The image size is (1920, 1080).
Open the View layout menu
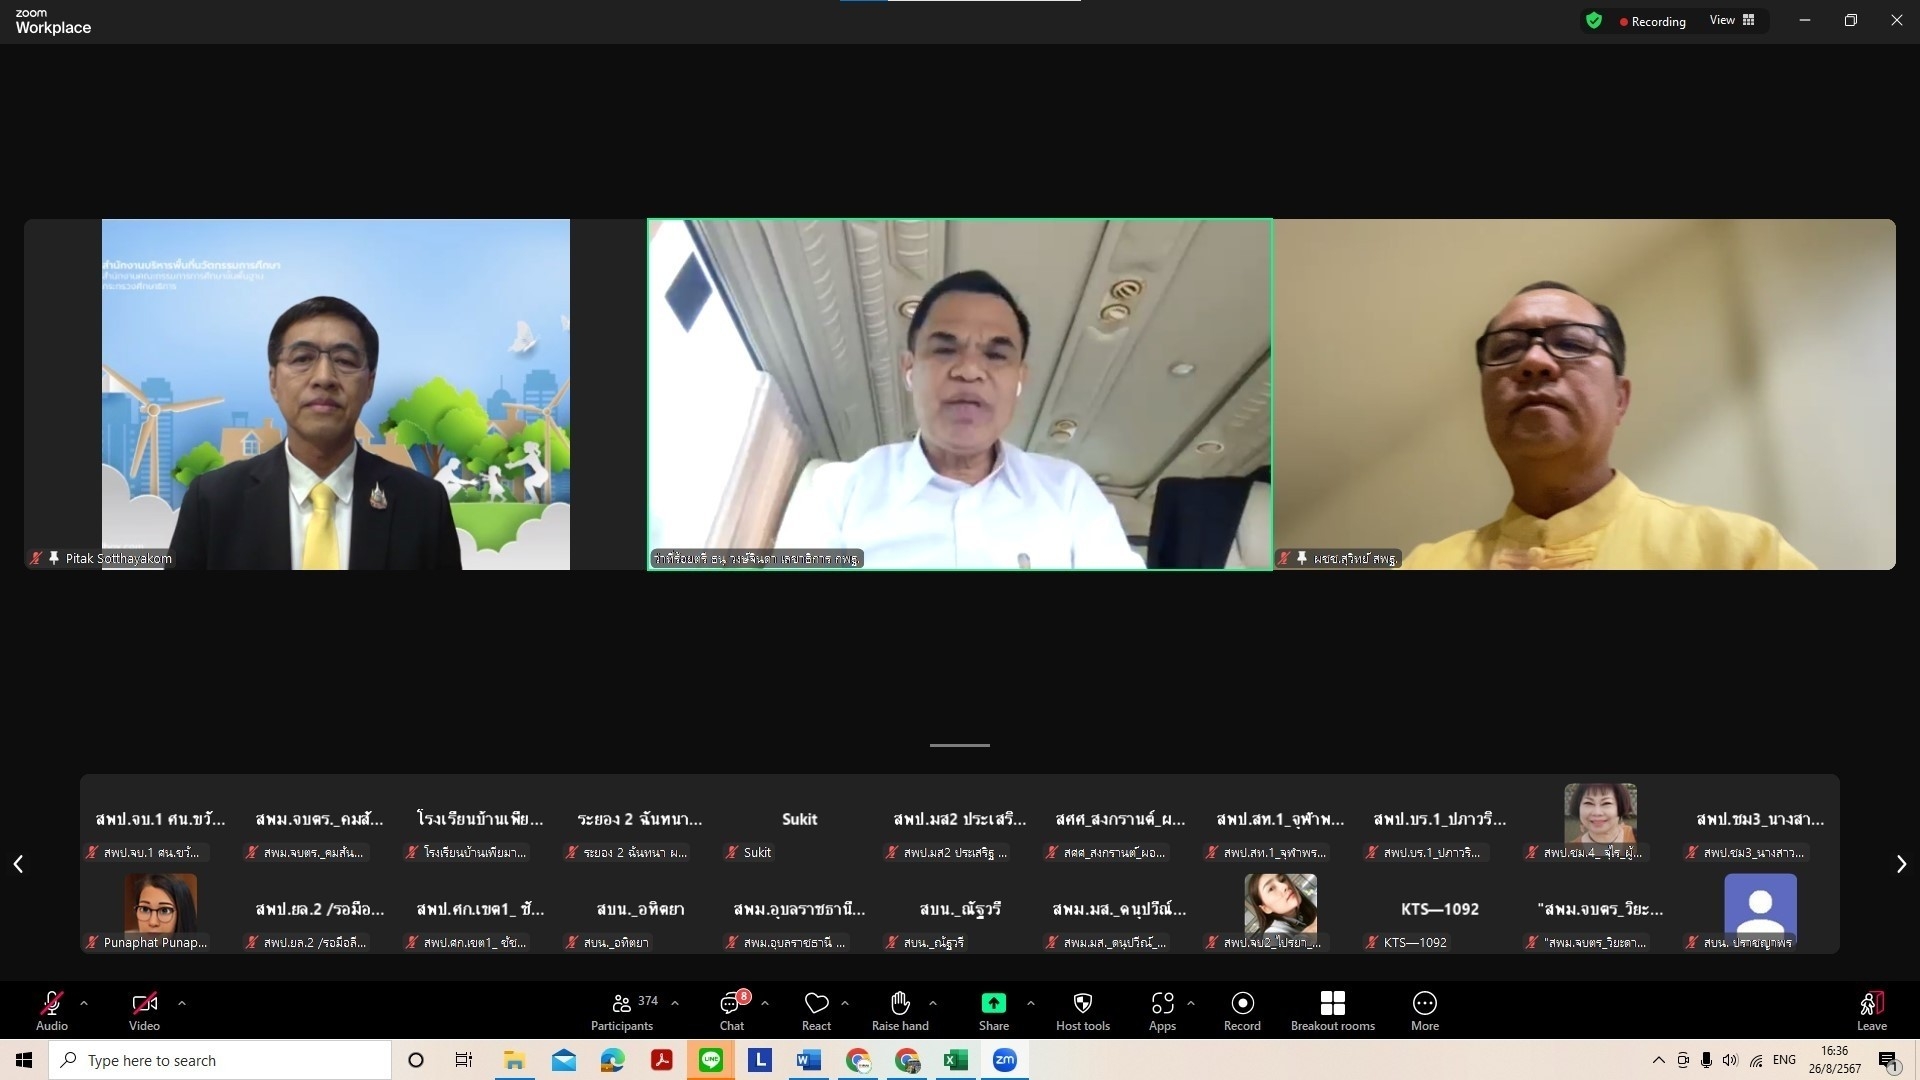pyautogui.click(x=1732, y=20)
